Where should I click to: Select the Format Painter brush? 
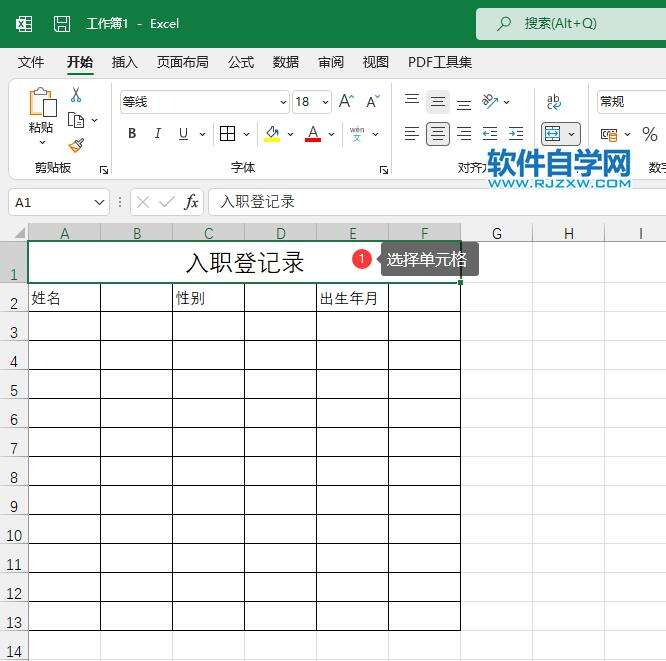pyautogui.click(x=76, y=146)
